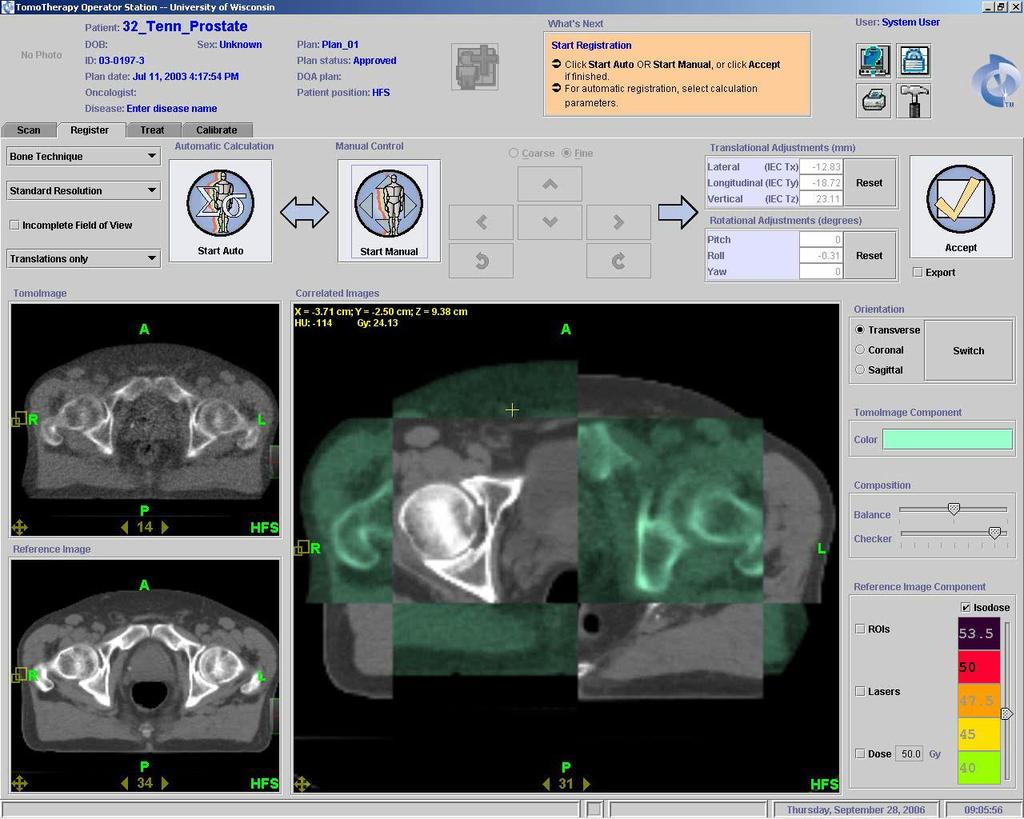Select Sagittal orientation
Screen dimensions: 1024x819
tap(860, 370)
